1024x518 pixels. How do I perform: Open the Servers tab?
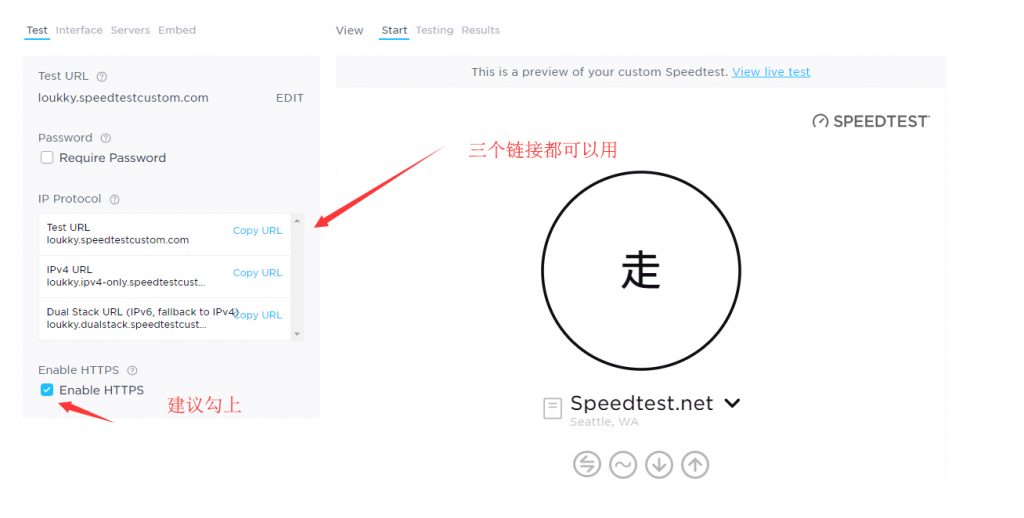pyautogui.click(x=130, y=30)
